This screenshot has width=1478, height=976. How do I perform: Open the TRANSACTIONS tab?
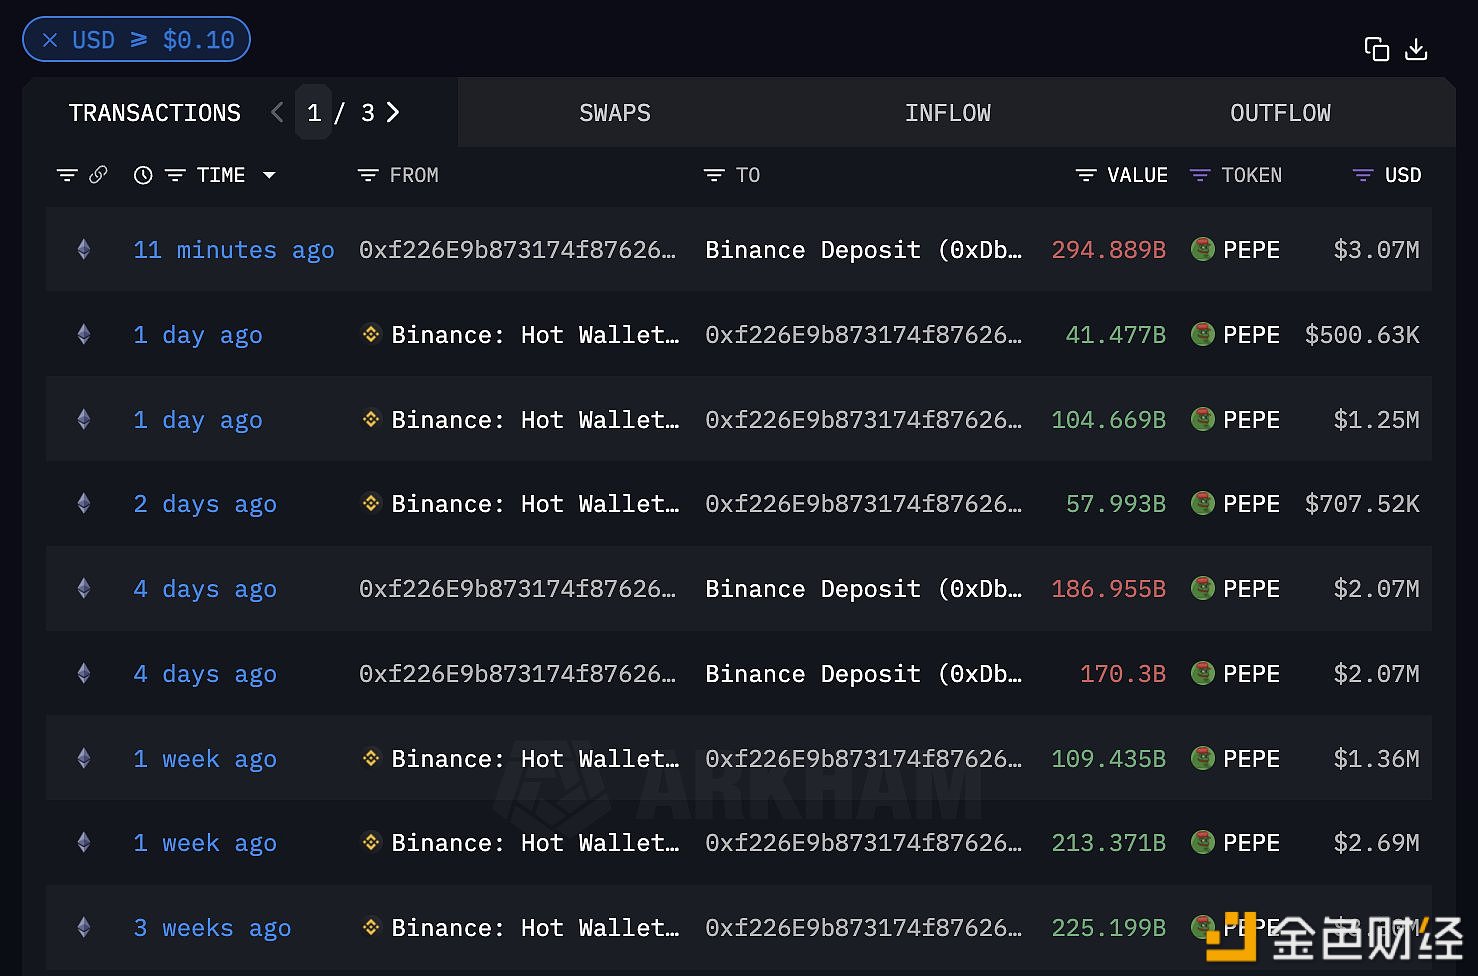coord(155,113)
